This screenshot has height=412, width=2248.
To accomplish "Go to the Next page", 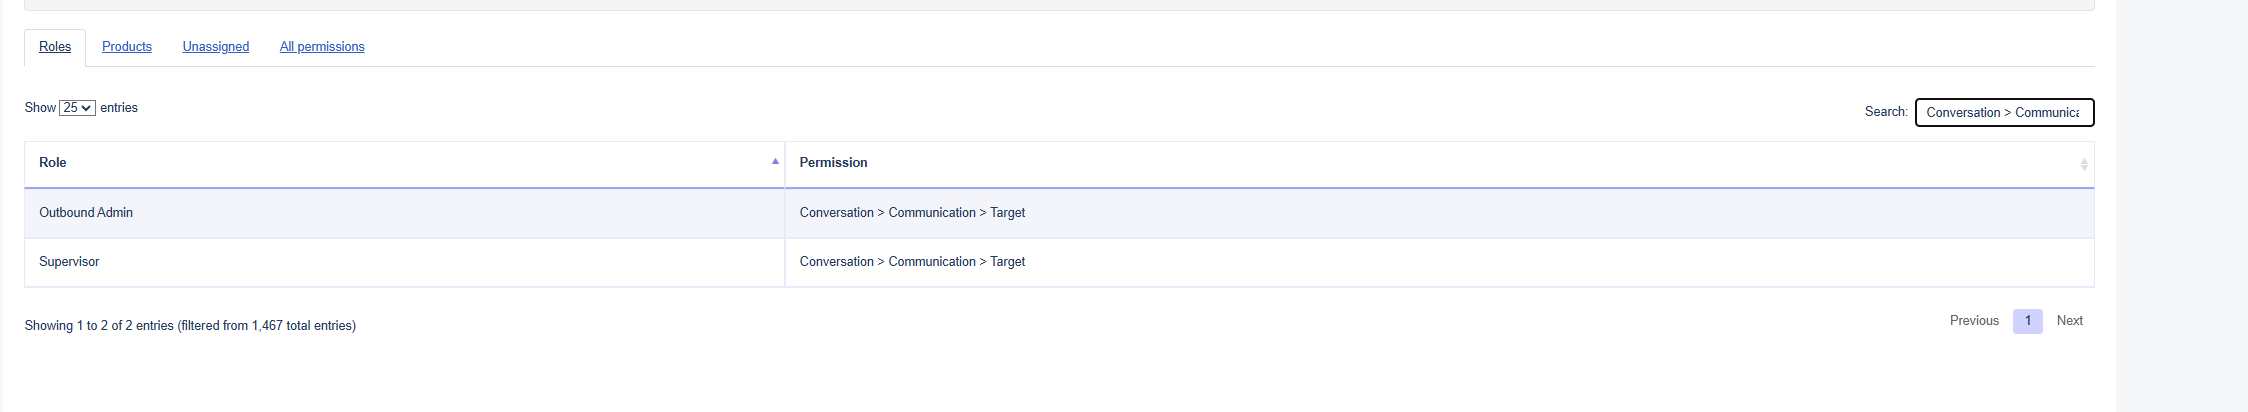I will coord(2069,321).
